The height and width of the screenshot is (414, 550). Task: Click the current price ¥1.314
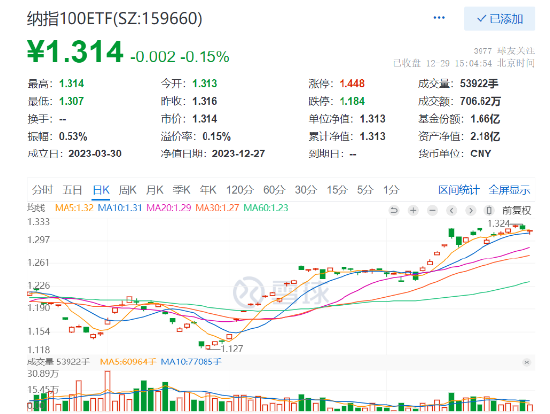(x=75, y=52)
